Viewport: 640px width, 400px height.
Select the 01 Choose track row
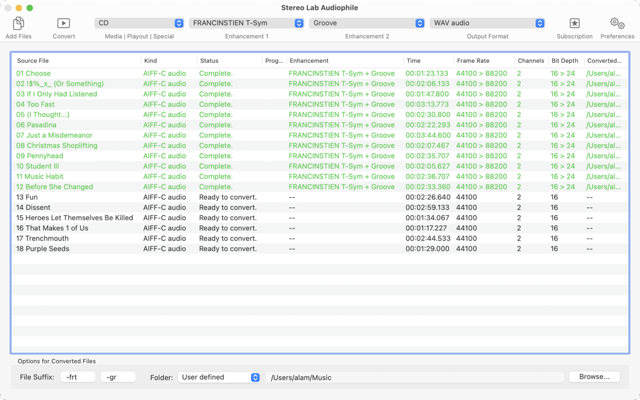[200, 74]
